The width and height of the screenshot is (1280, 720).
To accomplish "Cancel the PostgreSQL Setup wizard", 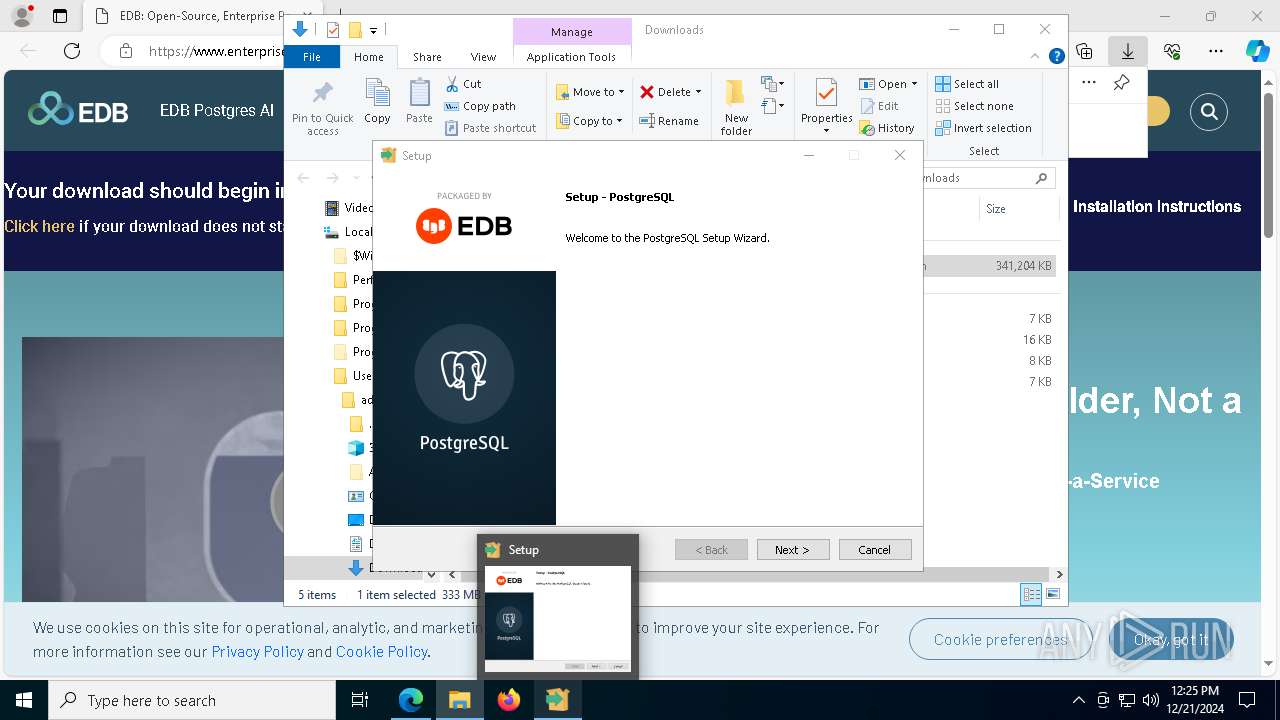I will 874,549.
